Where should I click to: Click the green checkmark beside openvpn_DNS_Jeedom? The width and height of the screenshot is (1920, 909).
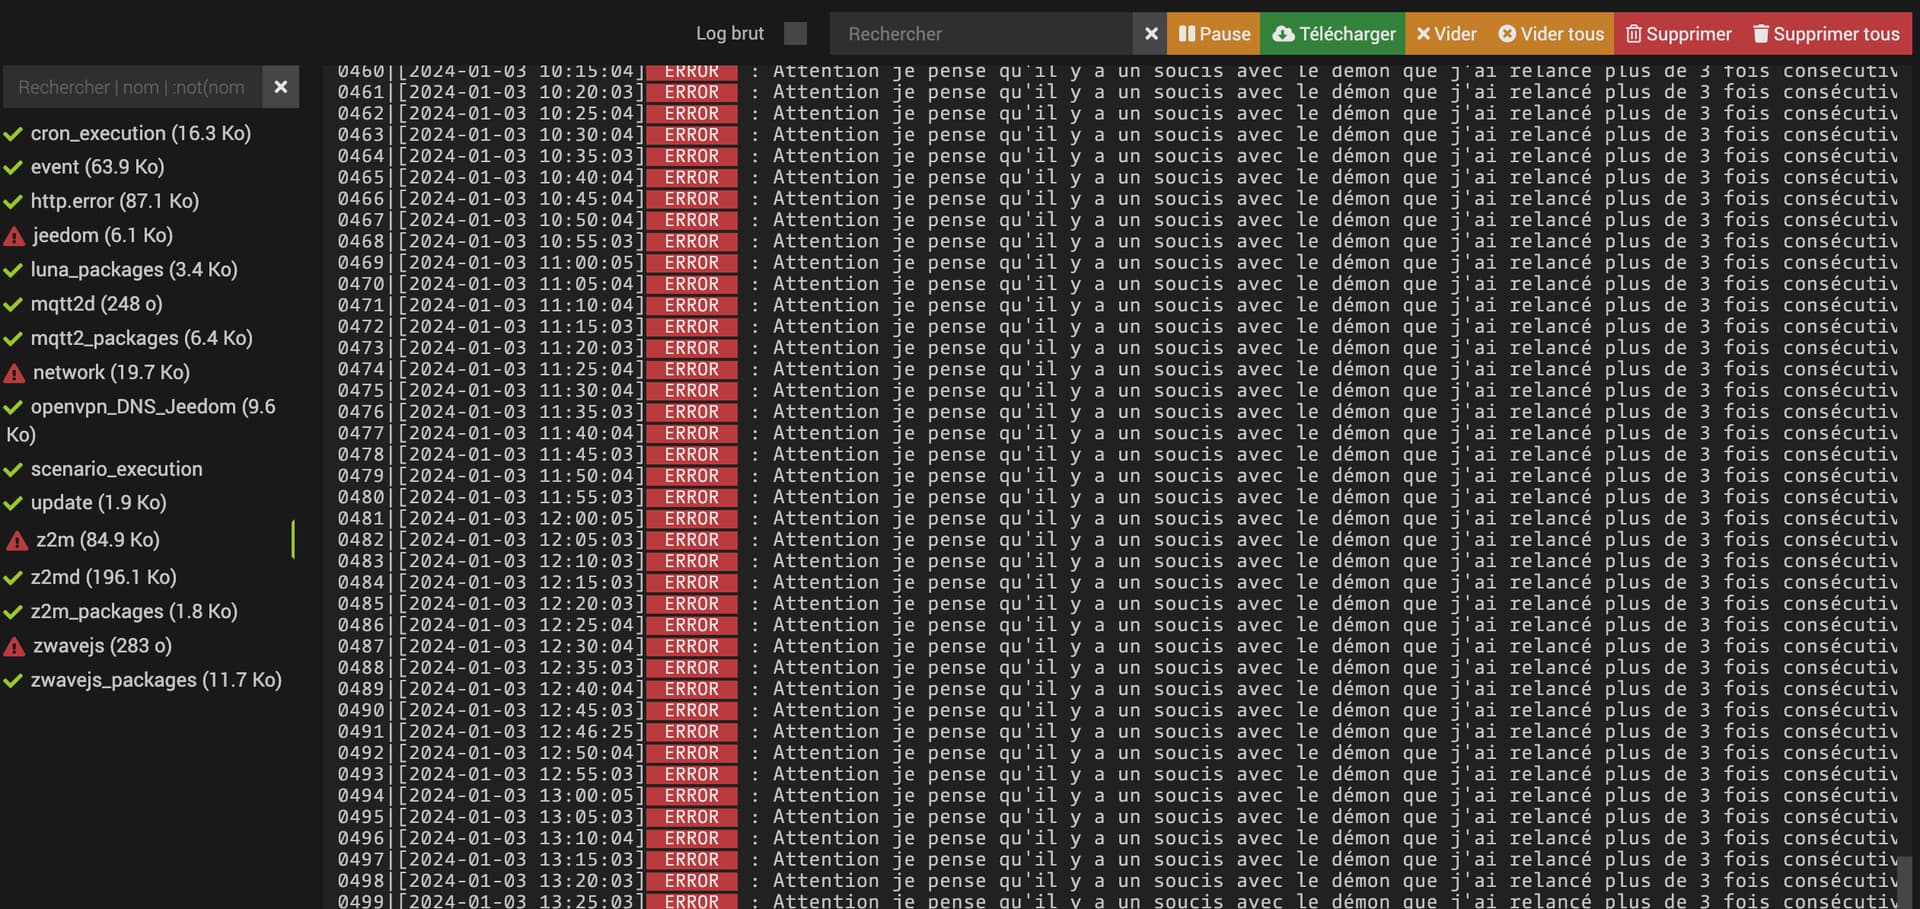(x=13, y=408)
